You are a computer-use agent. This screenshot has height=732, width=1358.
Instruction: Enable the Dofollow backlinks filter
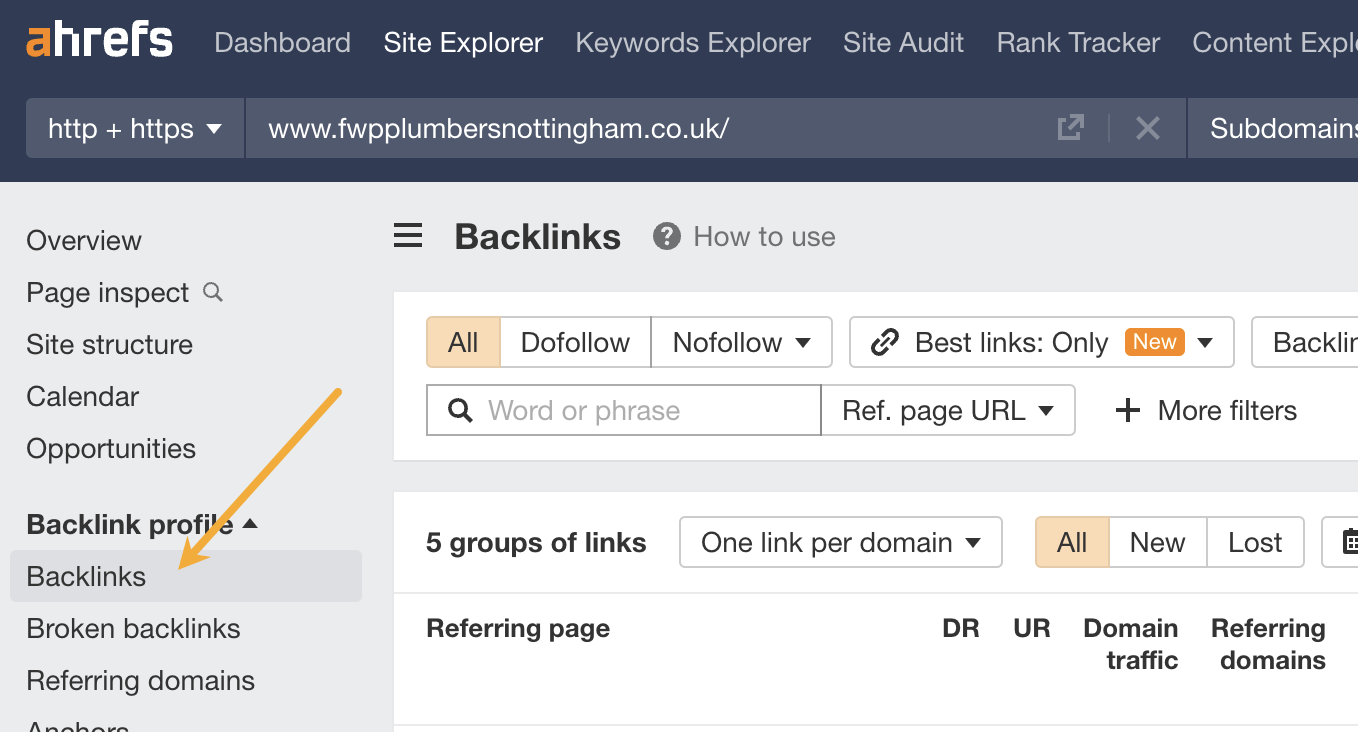(575, 342)
